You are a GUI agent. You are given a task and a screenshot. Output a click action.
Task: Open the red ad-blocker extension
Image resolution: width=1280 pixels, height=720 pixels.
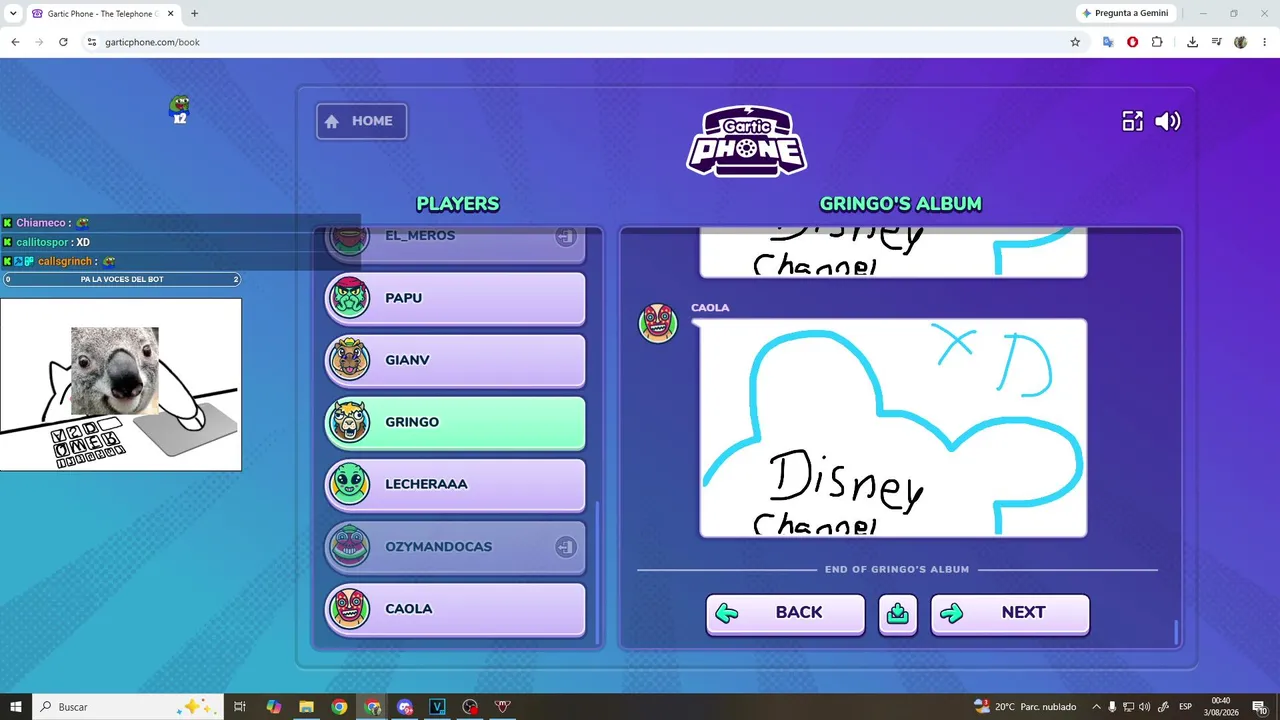pos(1132,42)
